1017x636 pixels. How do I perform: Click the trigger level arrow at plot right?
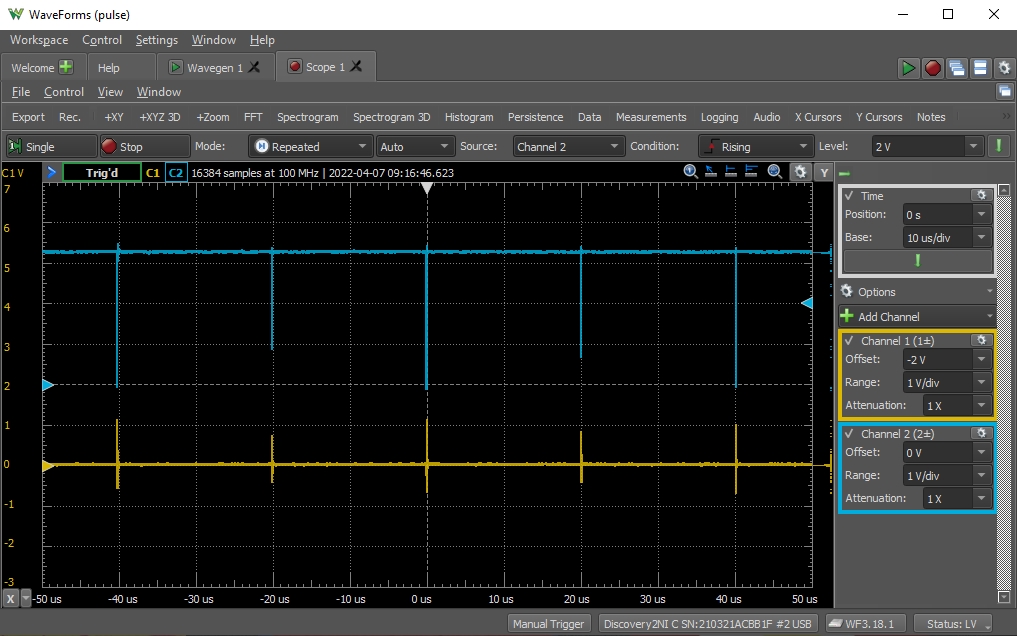(x=807, y=303)
